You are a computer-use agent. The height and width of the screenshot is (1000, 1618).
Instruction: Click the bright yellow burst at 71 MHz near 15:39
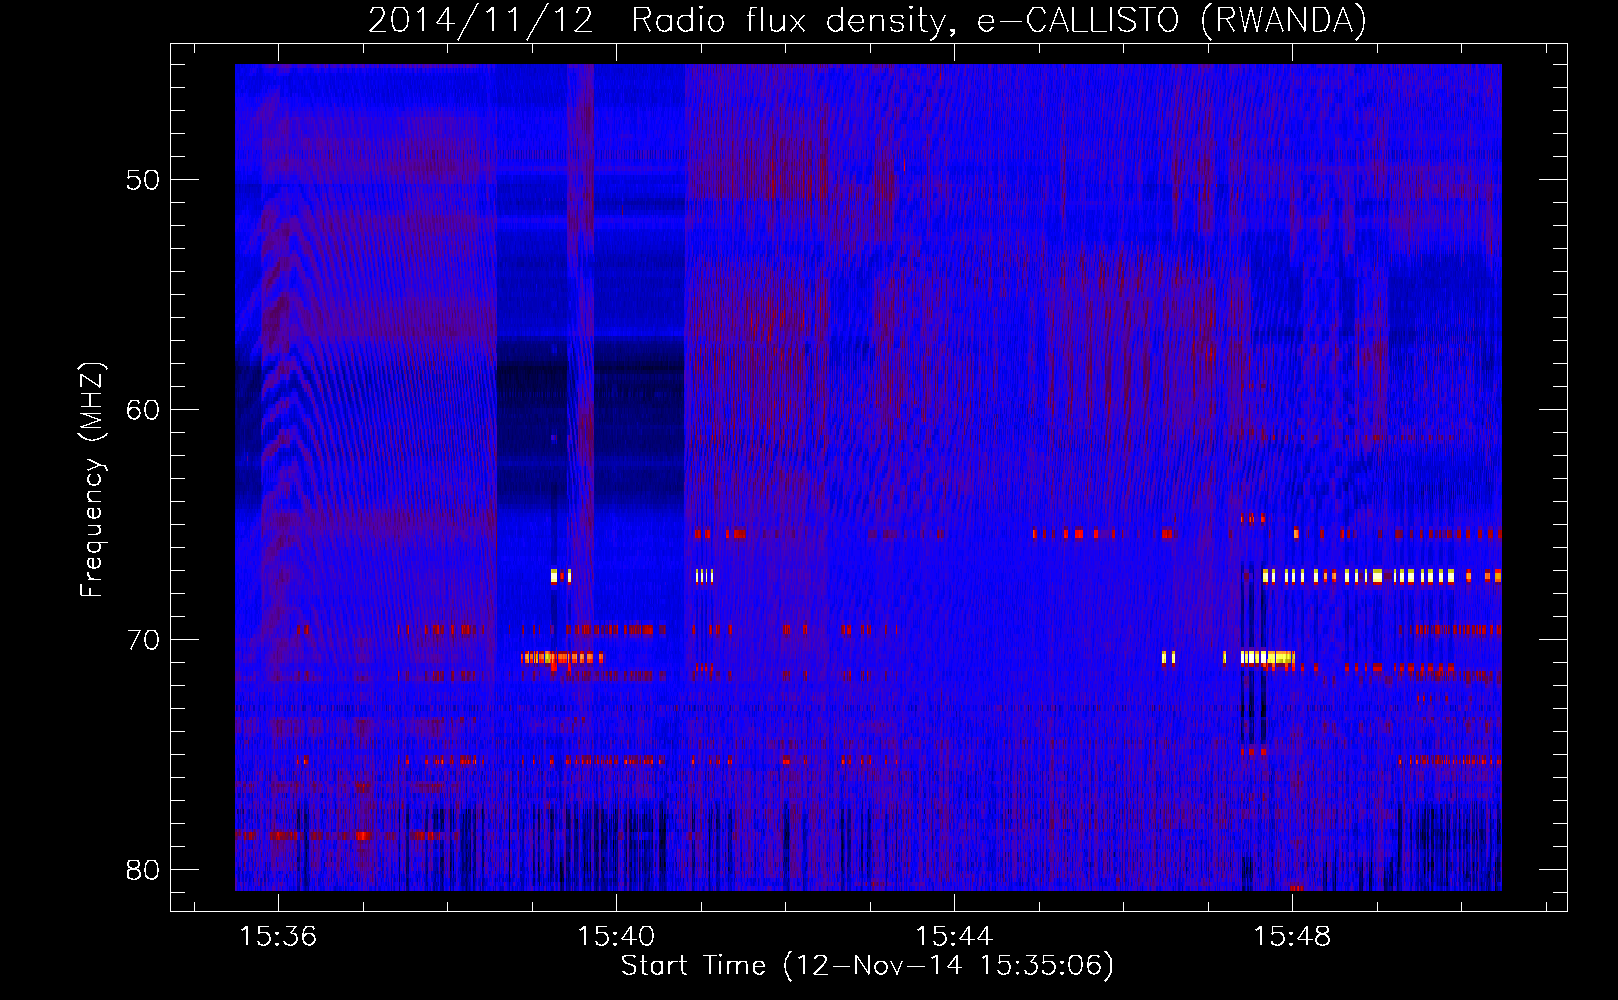[562, 657]
